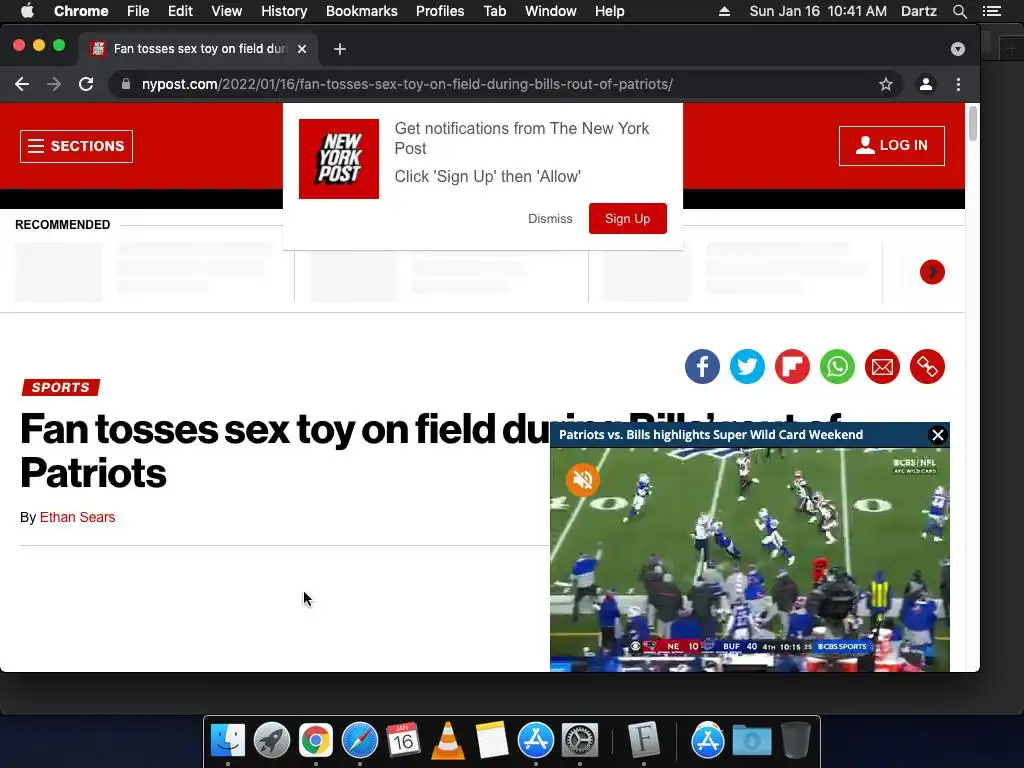Click the Dartz user name
The height and width of the screenshot is (768, 1024).
pyautogui.click(x=918, y=11)
